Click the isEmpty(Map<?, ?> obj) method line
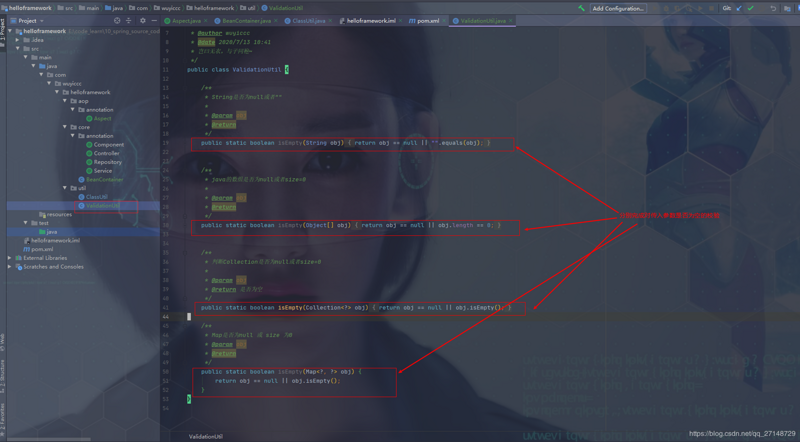800x442 pixels. pyautogui.click(x=281, y=372)
